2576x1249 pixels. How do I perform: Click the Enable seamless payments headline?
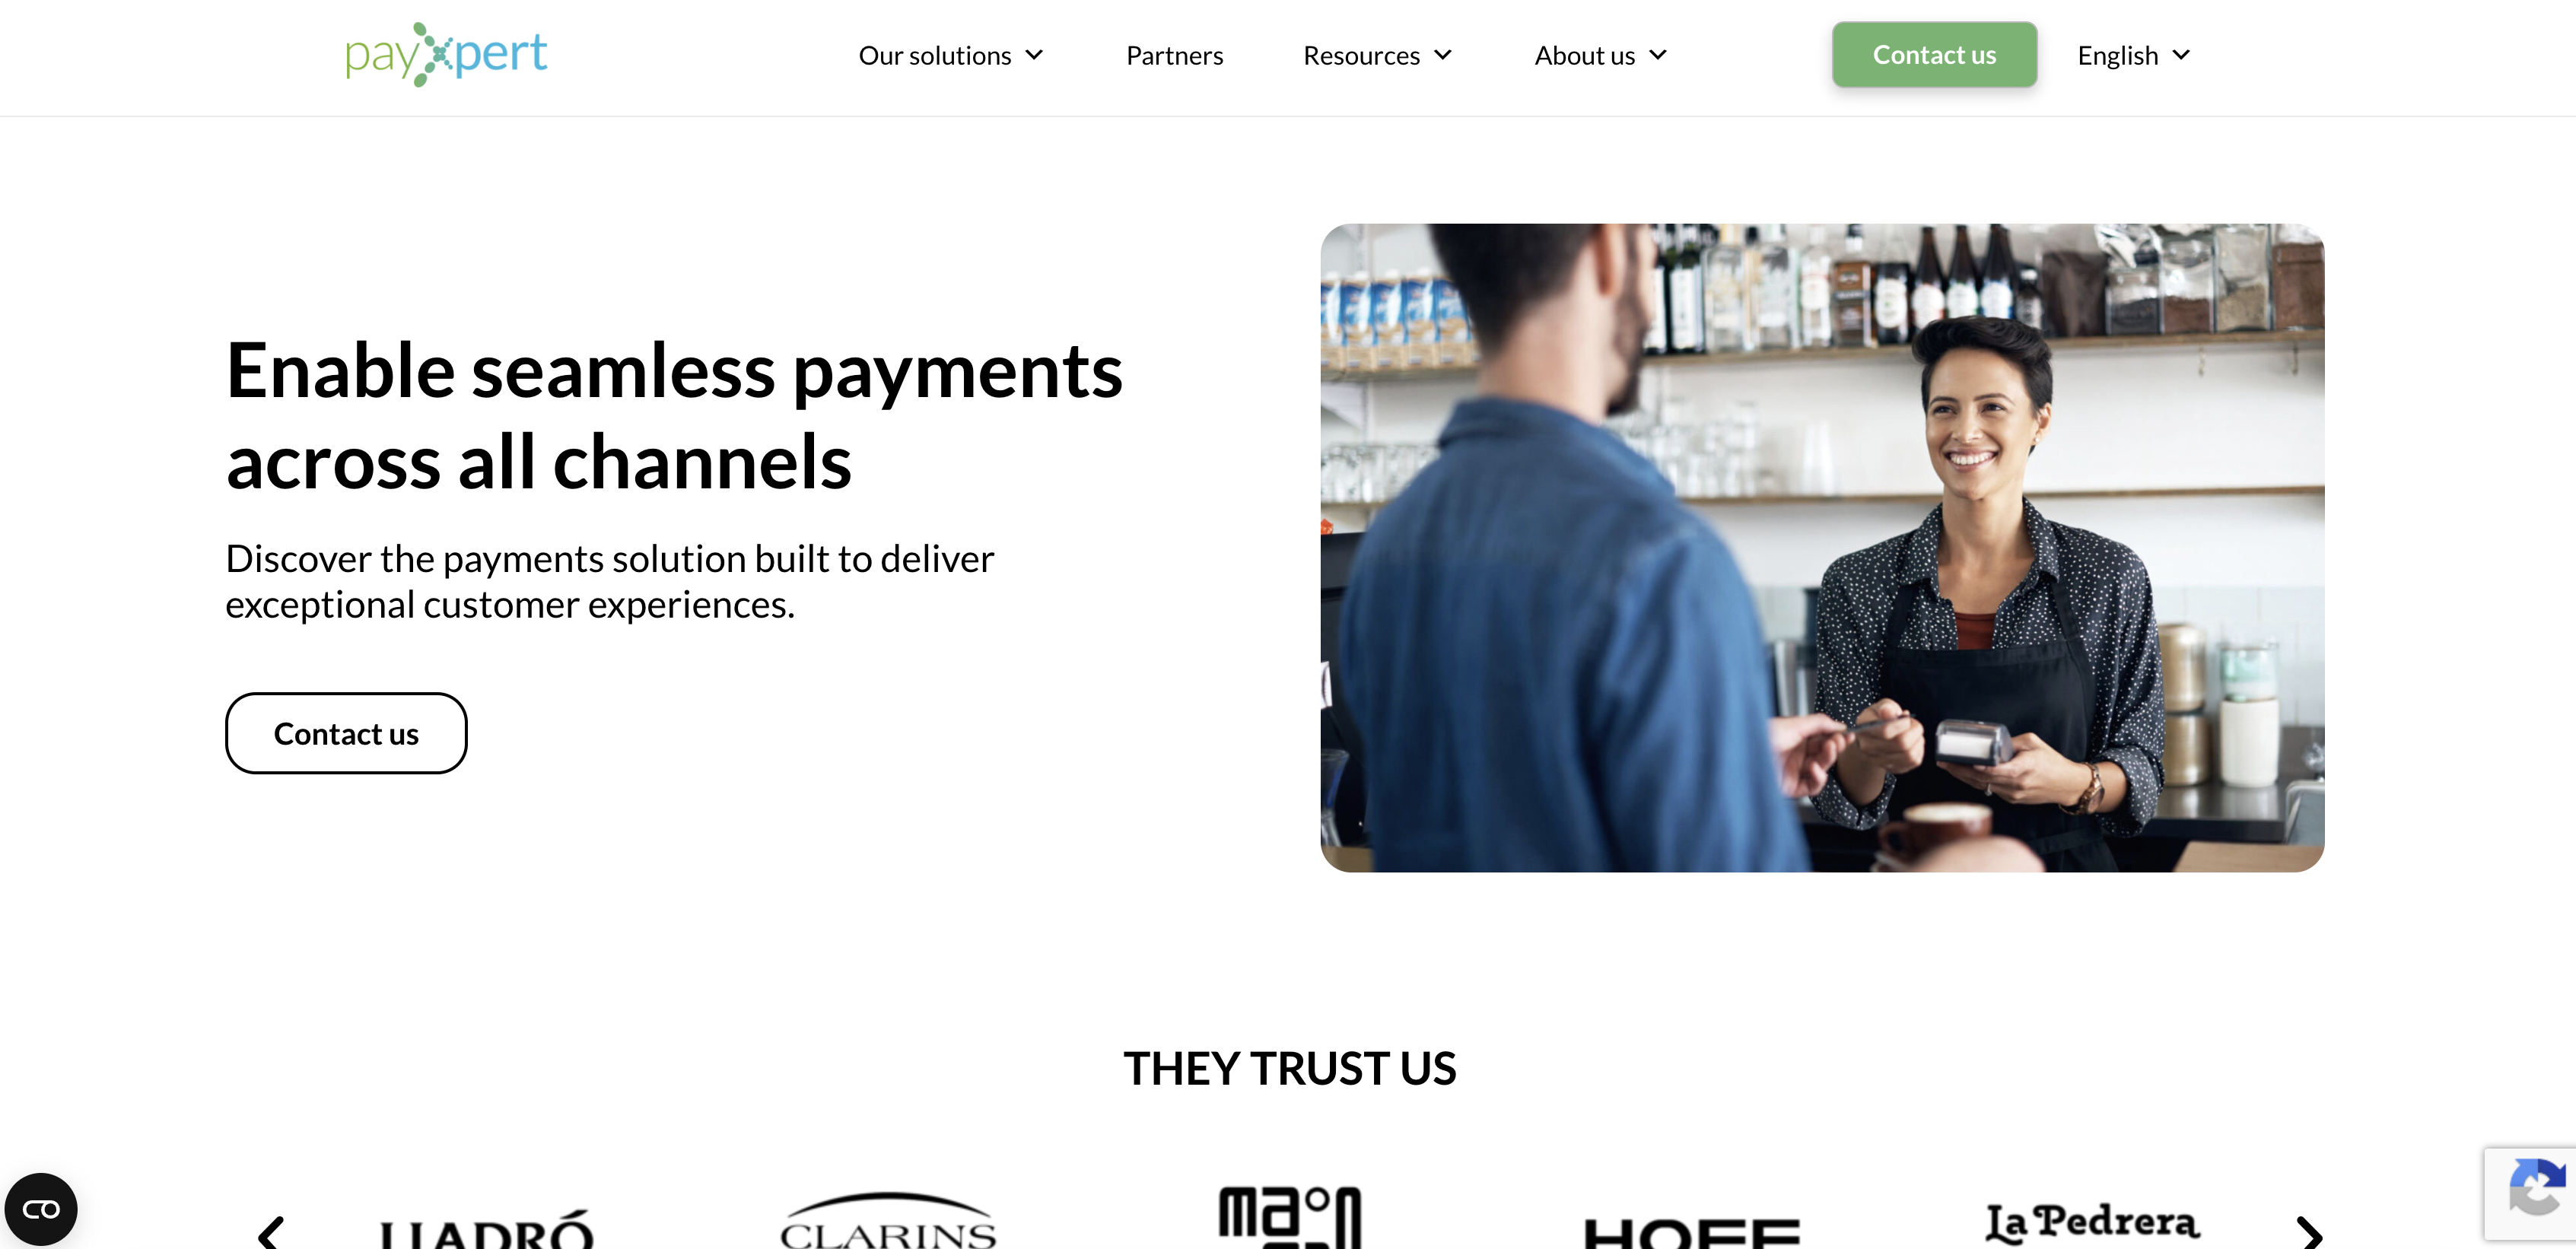[x=674, y=415]
